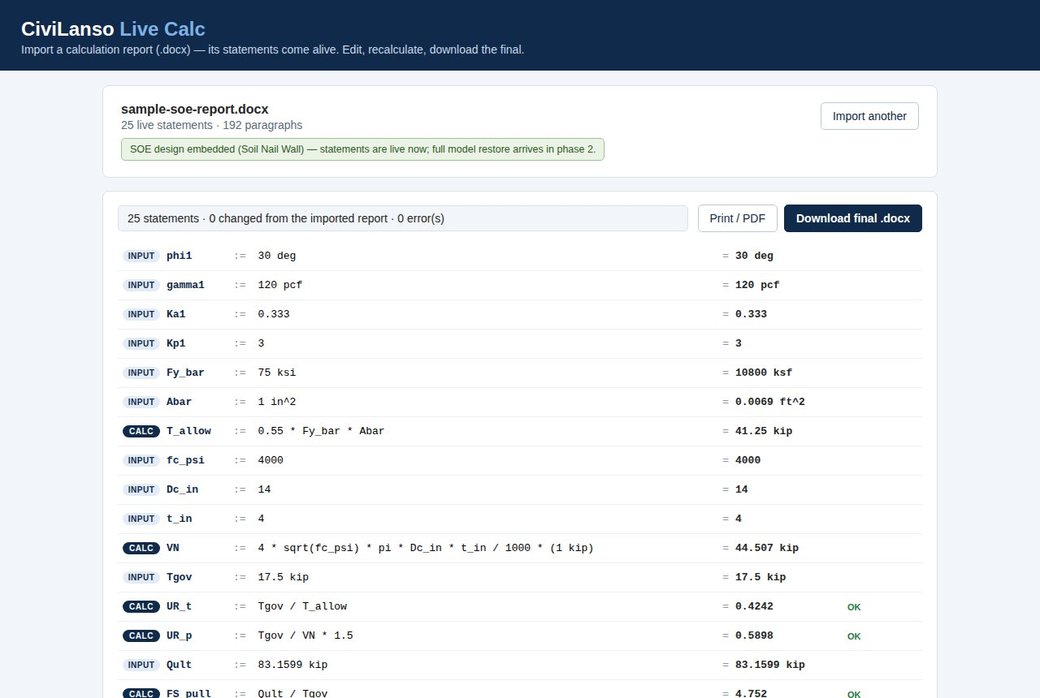Viewport: 1040px width, 698px height.
Task: Click the CALC badge on the T_allow row
Action: [x=141, y=431]
